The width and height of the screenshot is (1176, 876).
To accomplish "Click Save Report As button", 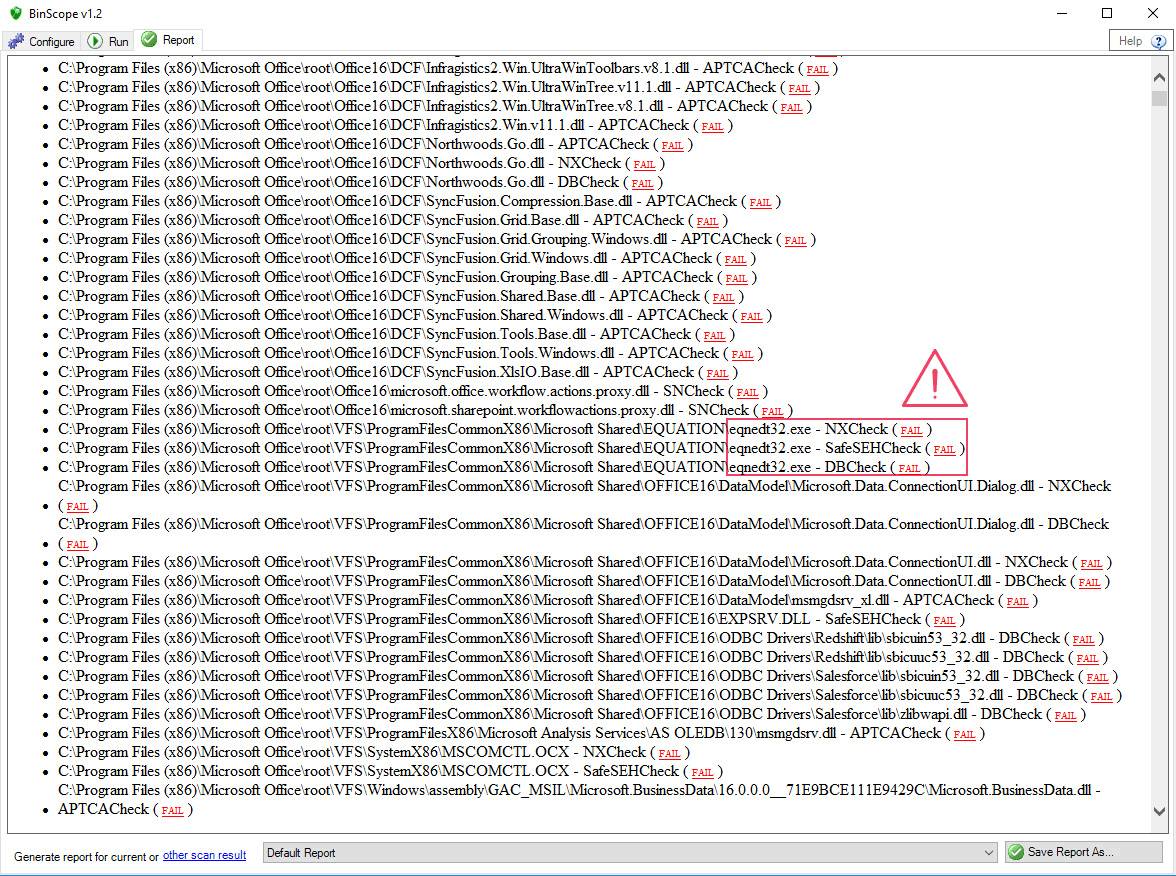I will tap(1084, 852).
